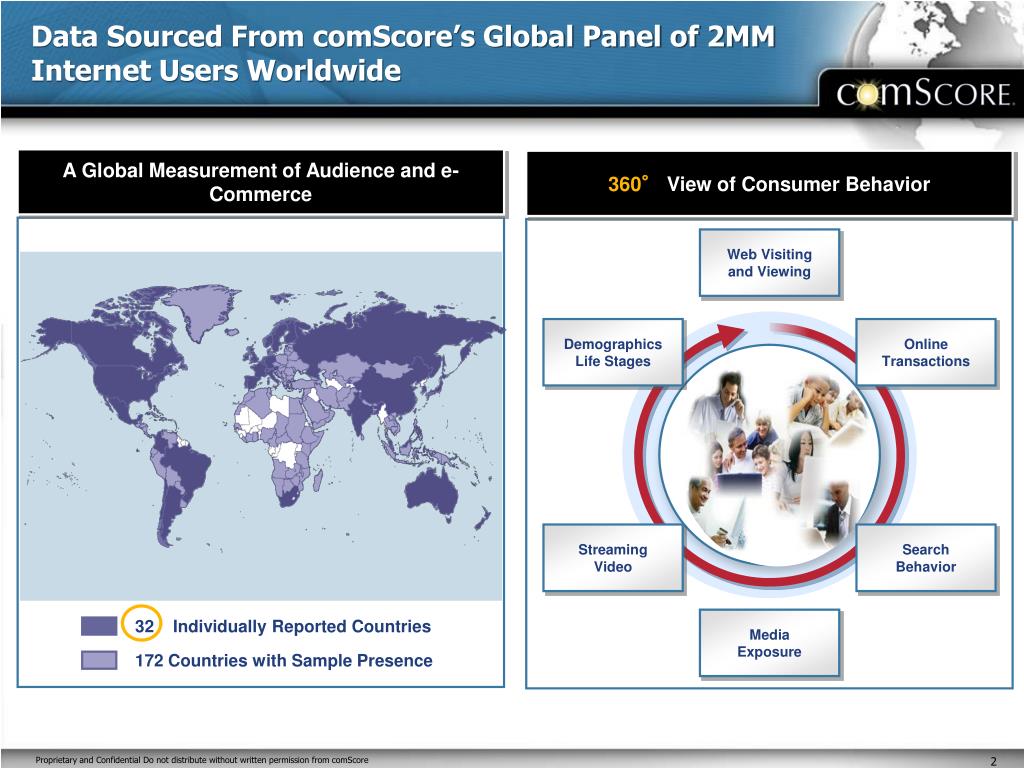Click the comScore logo
The image size is (1024, 768).
925,93
